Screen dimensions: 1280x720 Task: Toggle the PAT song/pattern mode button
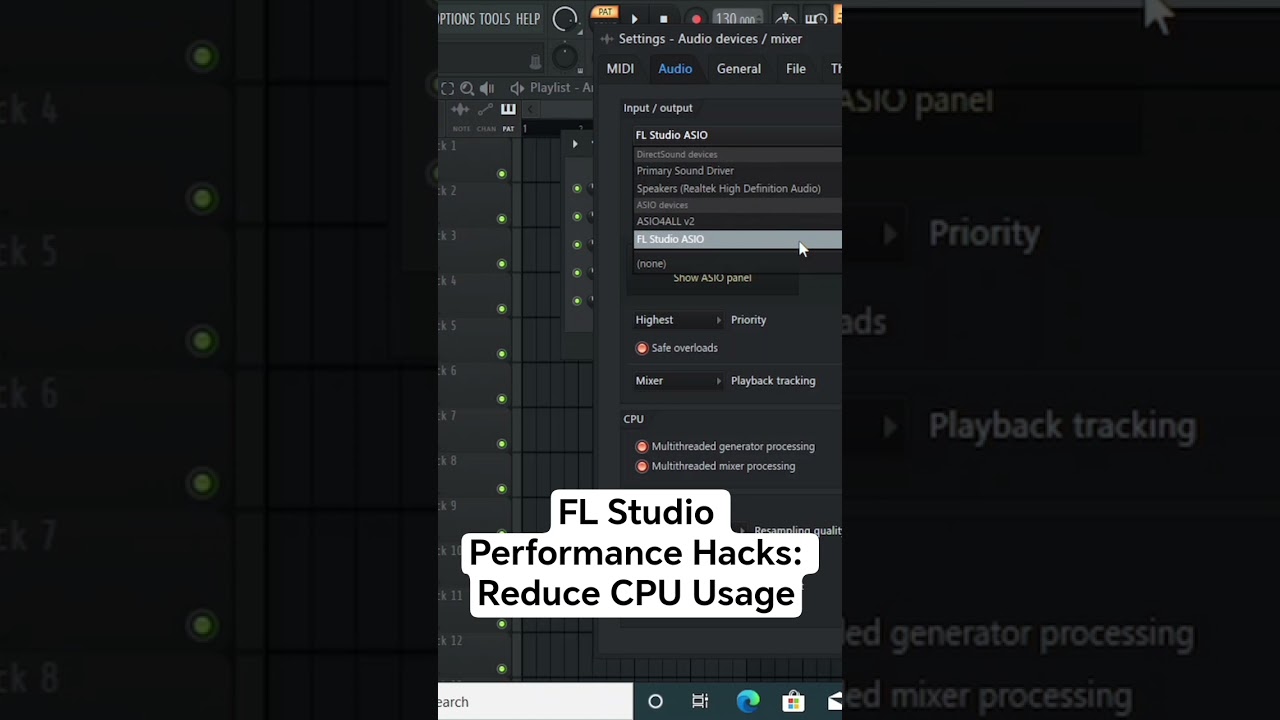point(604,12)
